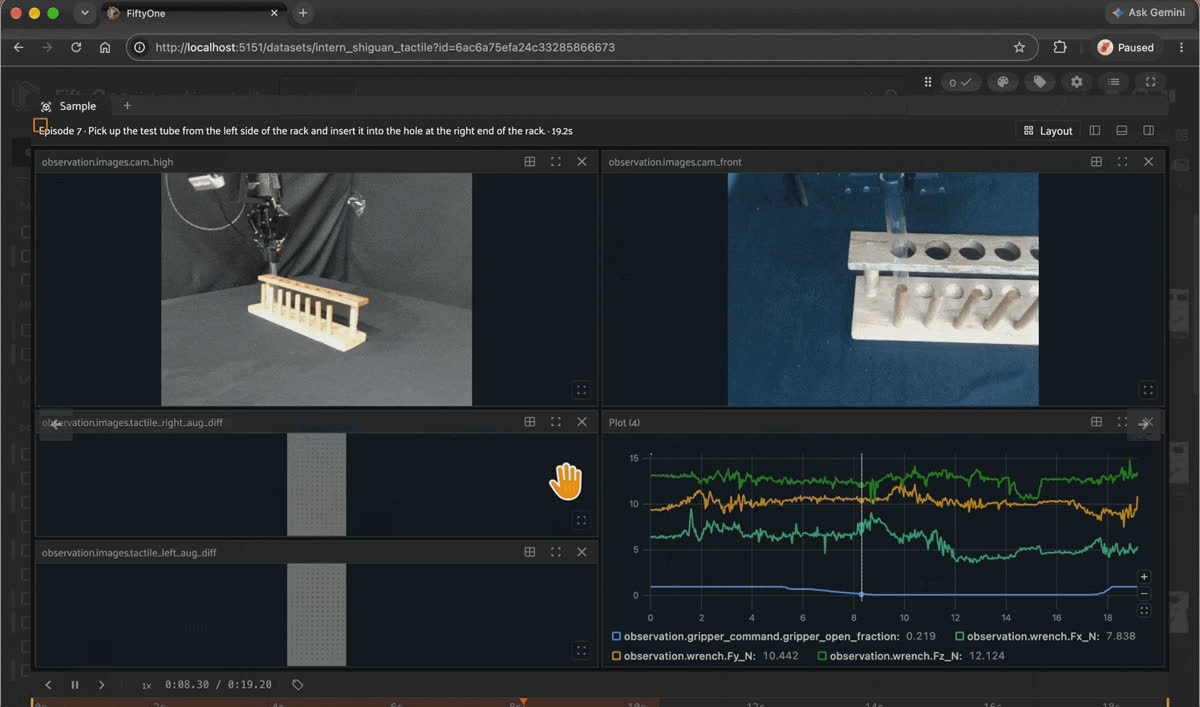Maximize the cam_front panel

(1122, 162)
